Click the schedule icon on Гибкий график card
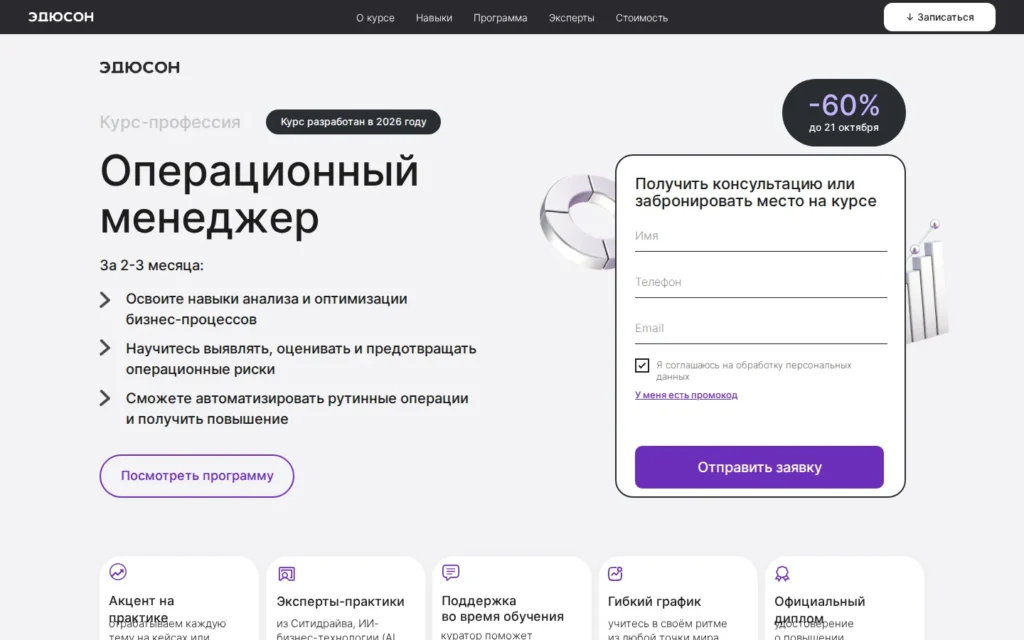The height and width of the screenshot is (640, 1024). (615, 573)
